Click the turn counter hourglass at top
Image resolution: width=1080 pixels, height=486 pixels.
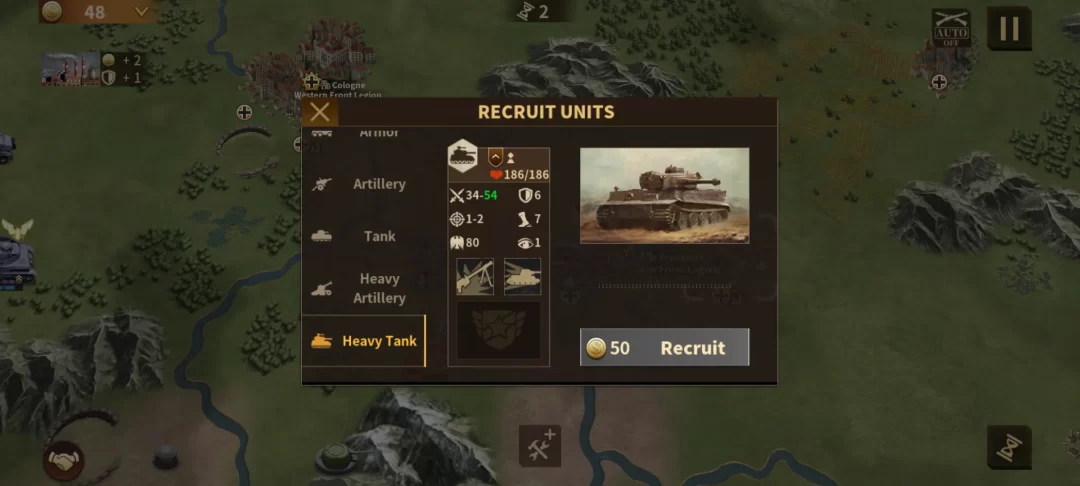(534, 12)
